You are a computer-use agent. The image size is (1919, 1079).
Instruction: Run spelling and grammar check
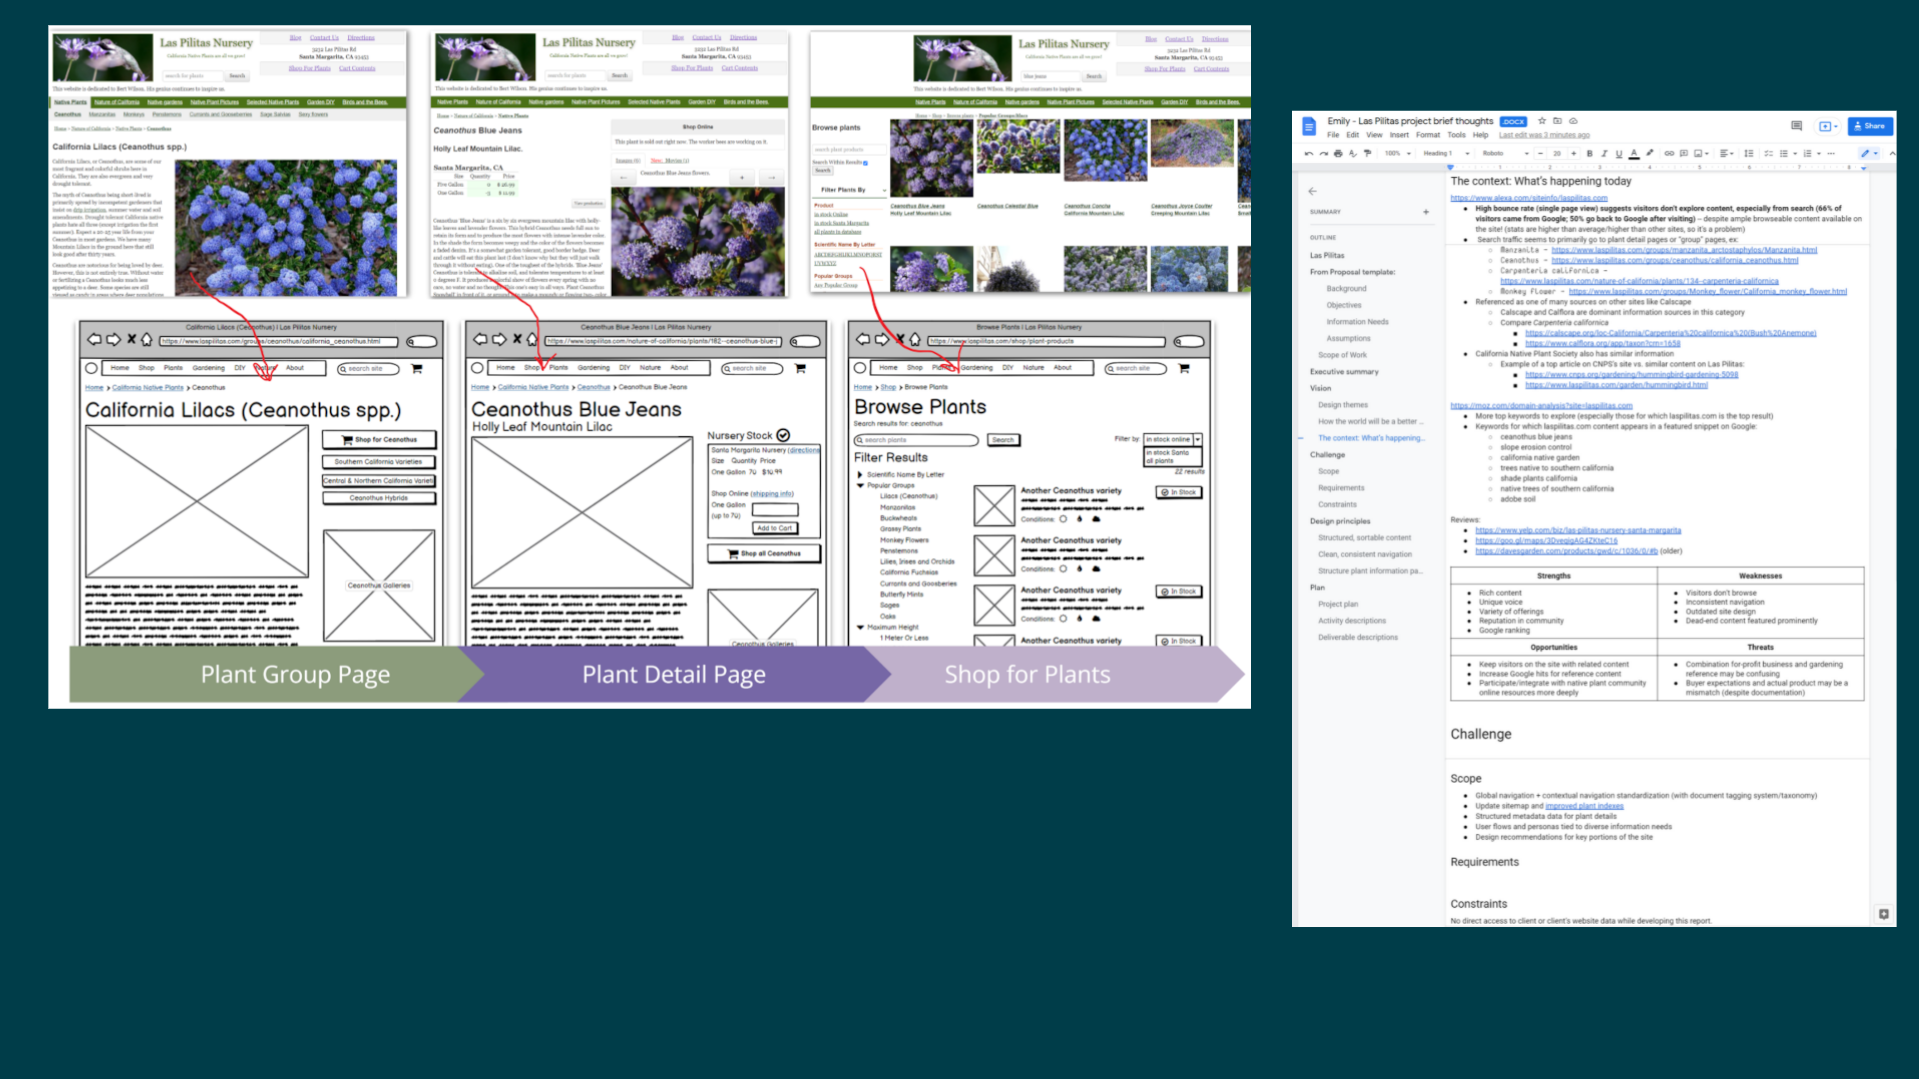pyautogui.click(x=1353, y=153)
